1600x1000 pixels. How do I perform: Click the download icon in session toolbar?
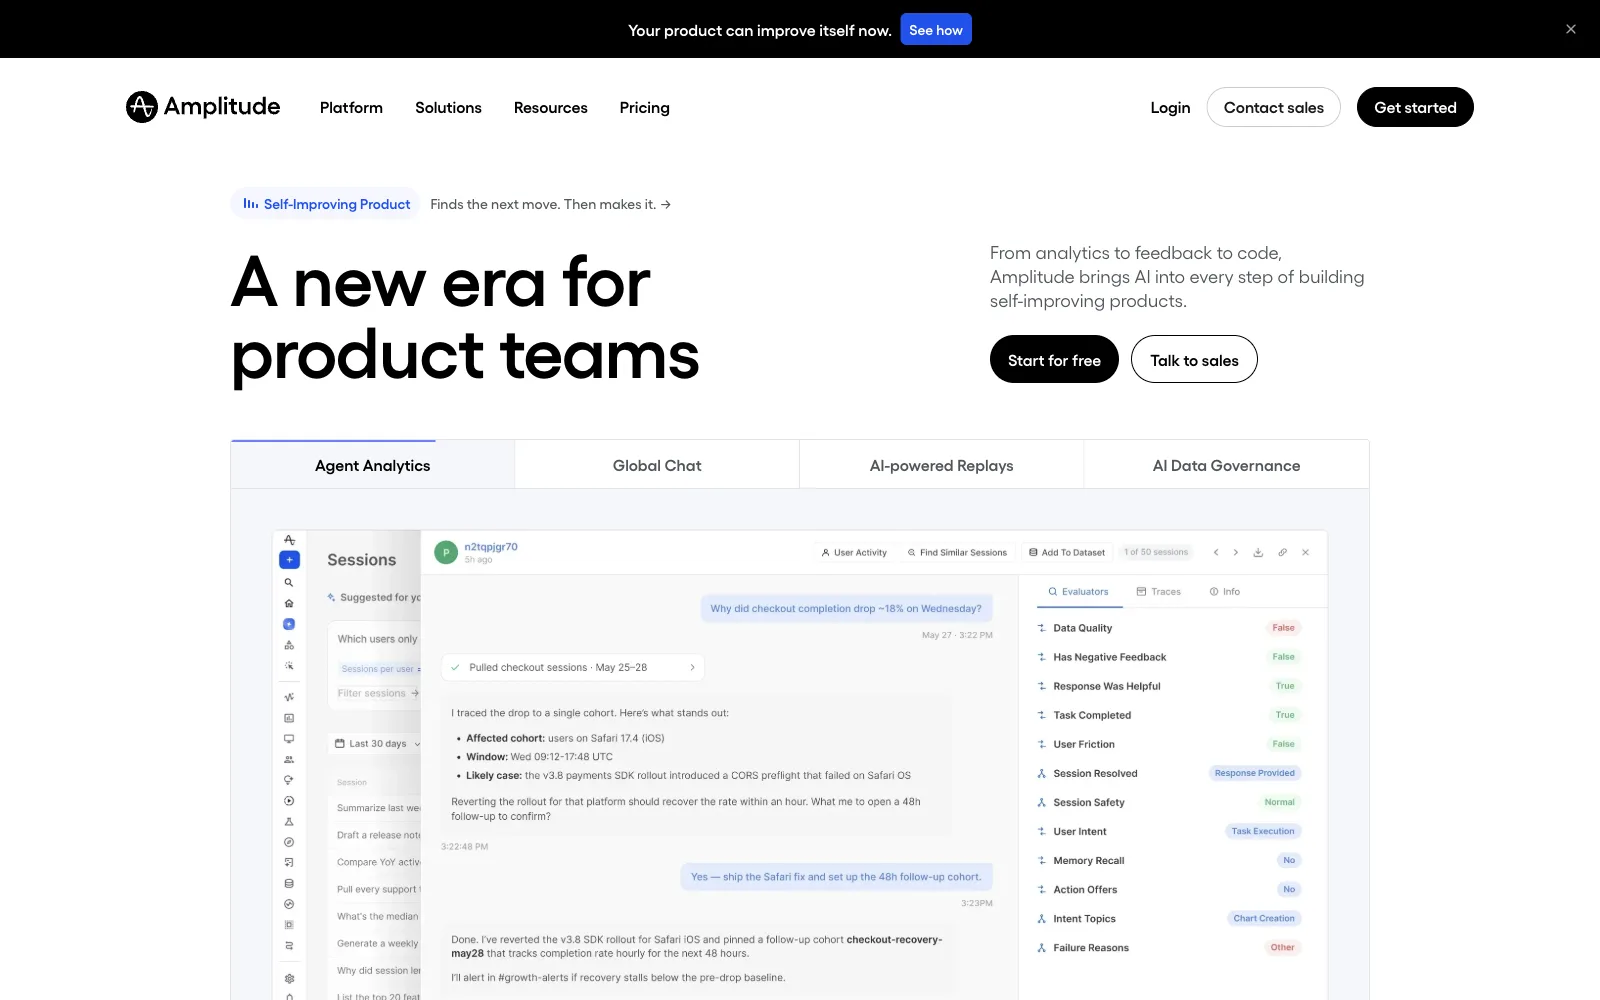pyautogui.click(x=1258, y=552)
